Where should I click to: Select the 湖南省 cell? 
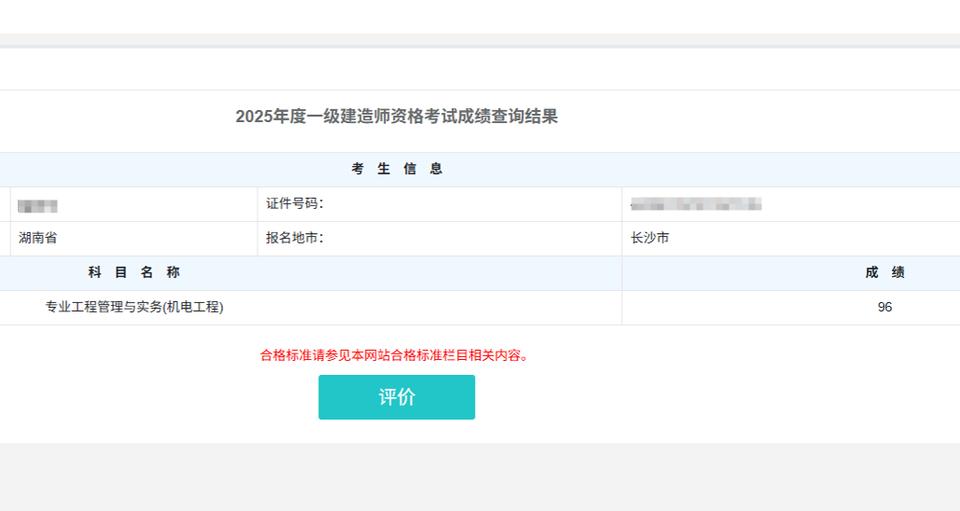click(x=38, y=238)
